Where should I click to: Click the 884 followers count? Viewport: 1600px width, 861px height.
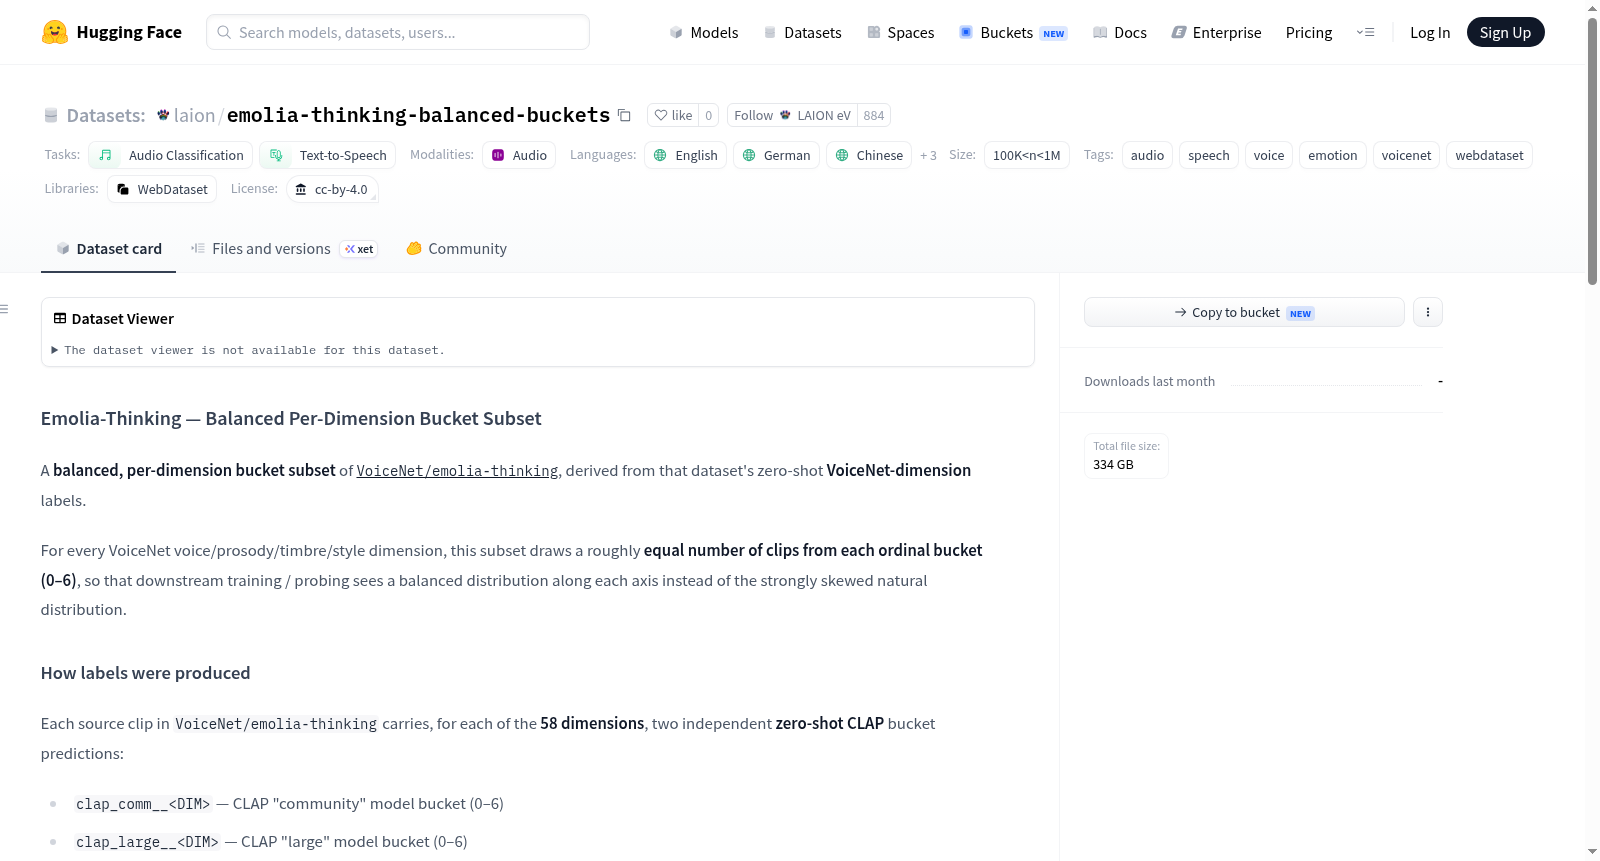873,115
